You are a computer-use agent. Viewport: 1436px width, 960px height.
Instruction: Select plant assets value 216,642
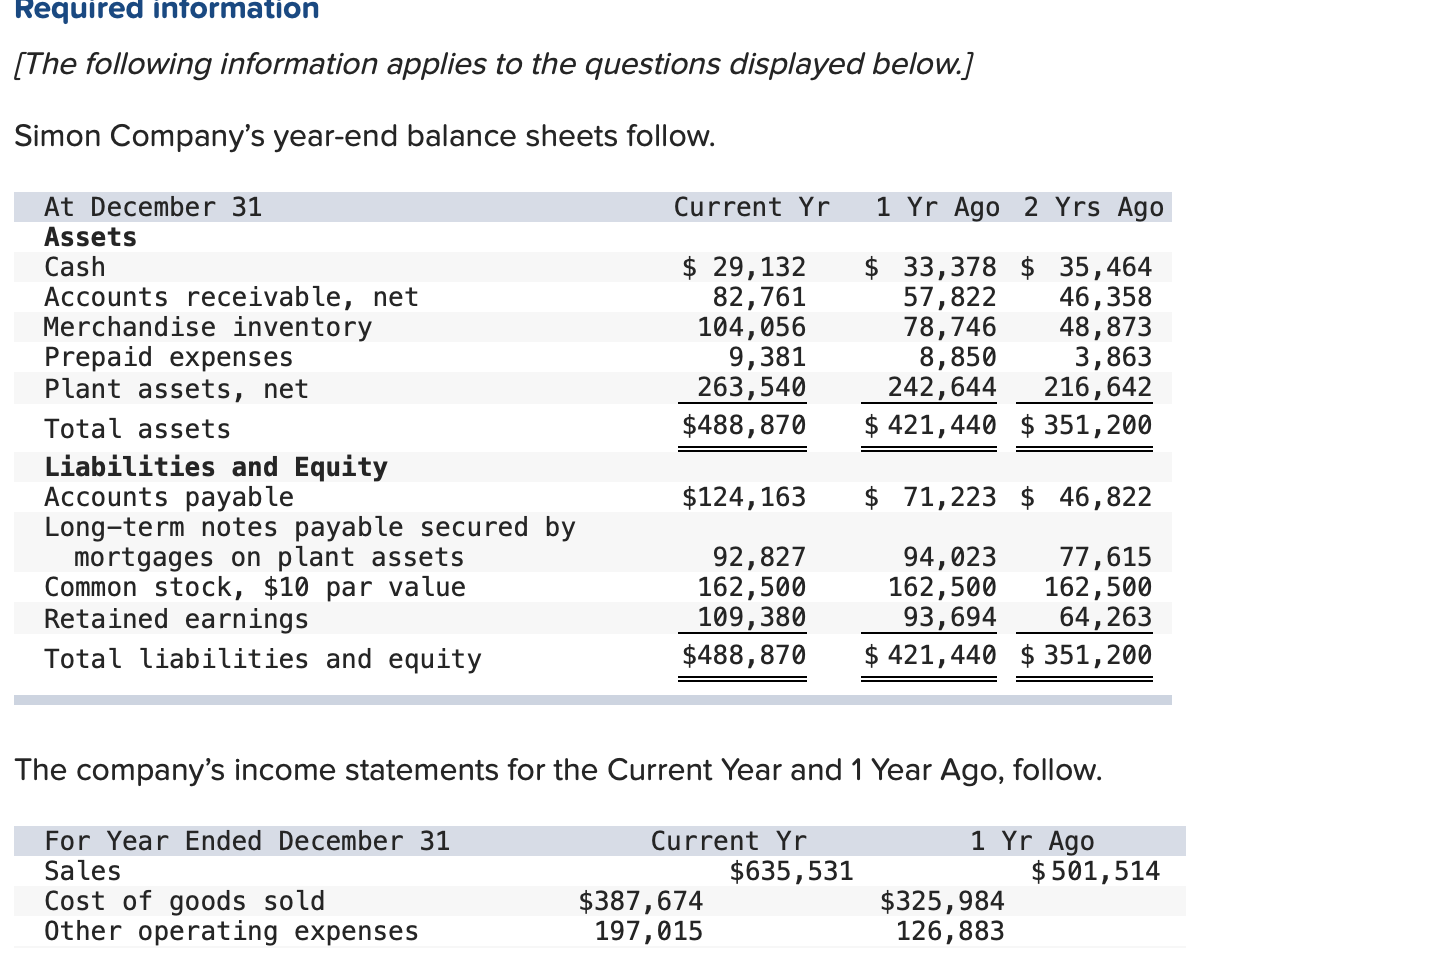1098,387
